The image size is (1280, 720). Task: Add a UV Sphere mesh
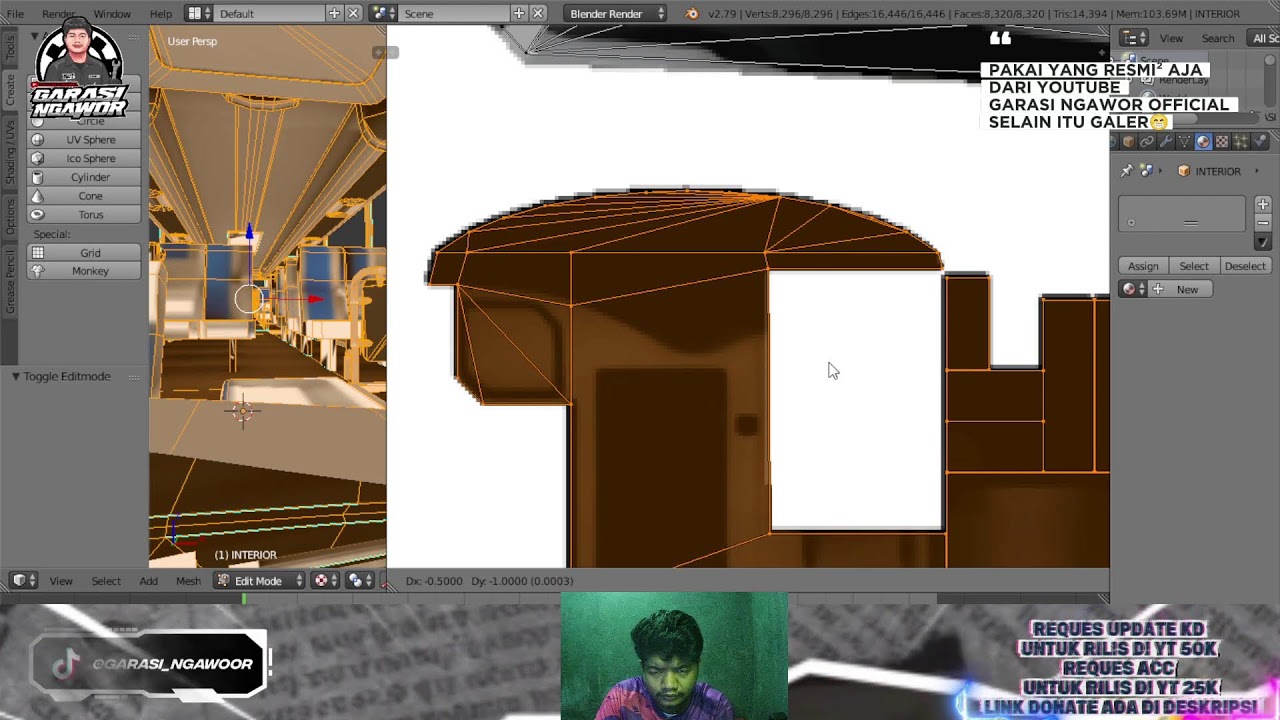click(84, 140)
